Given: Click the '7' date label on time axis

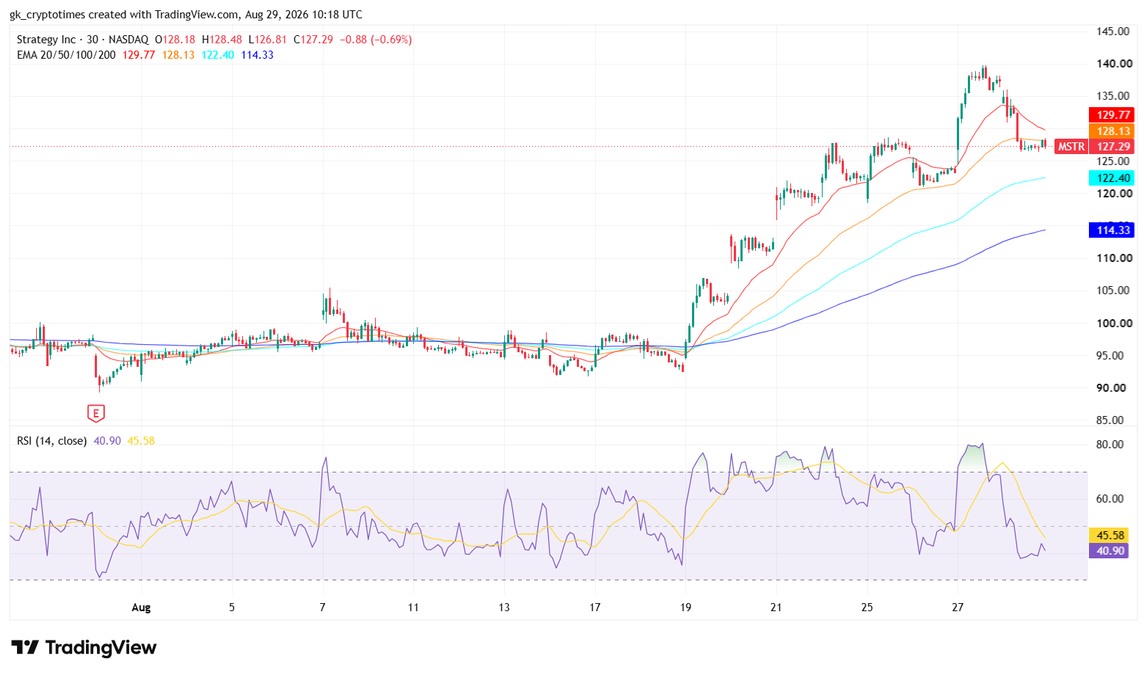Looking at the screenshot, I should pyautogui.click(x=323, y=607).
